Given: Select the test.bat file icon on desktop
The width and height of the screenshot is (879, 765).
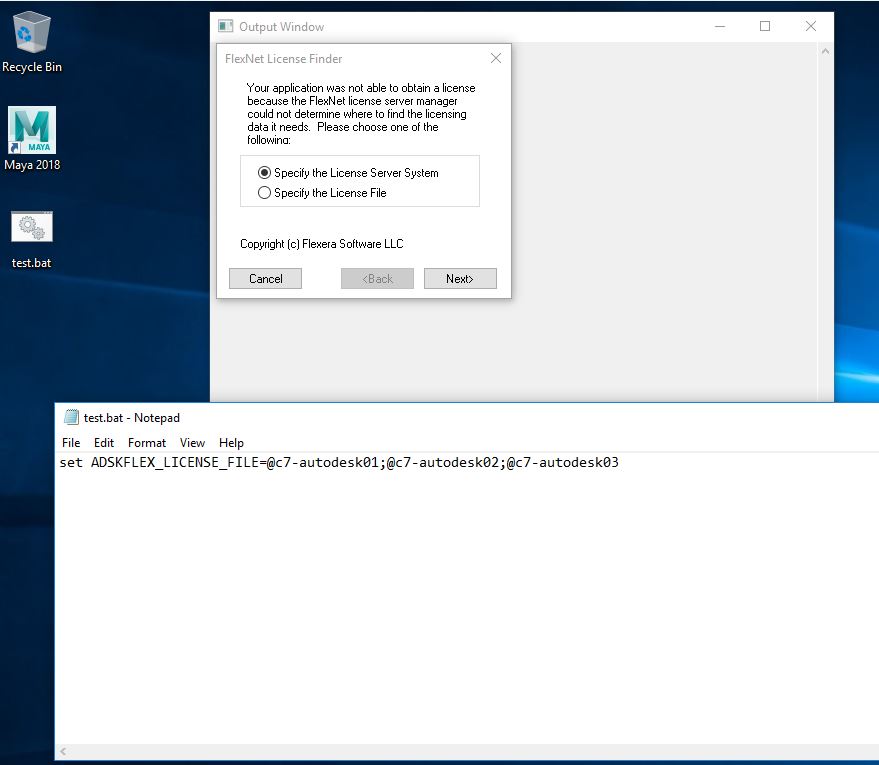Looking at the screenshot, I should tap(32, 240).
